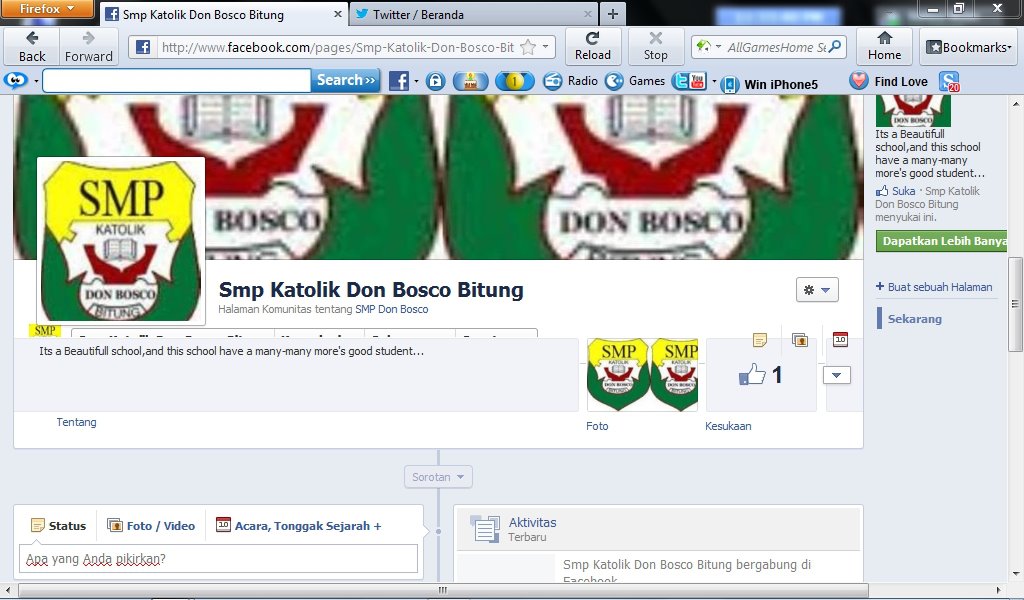Reload the current page

point(592,47)
